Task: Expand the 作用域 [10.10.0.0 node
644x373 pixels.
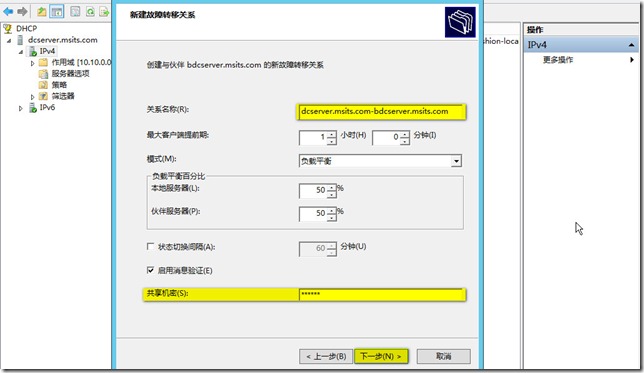Action: [x=32, y=63]
